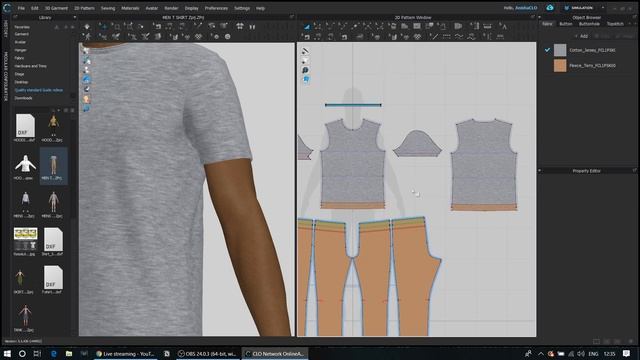Select the orange Fleece_Terry fabric swatch
Image resolution: width=640 pixels, height=360 pixels.
pyautogui.click(x=560, y=65)
